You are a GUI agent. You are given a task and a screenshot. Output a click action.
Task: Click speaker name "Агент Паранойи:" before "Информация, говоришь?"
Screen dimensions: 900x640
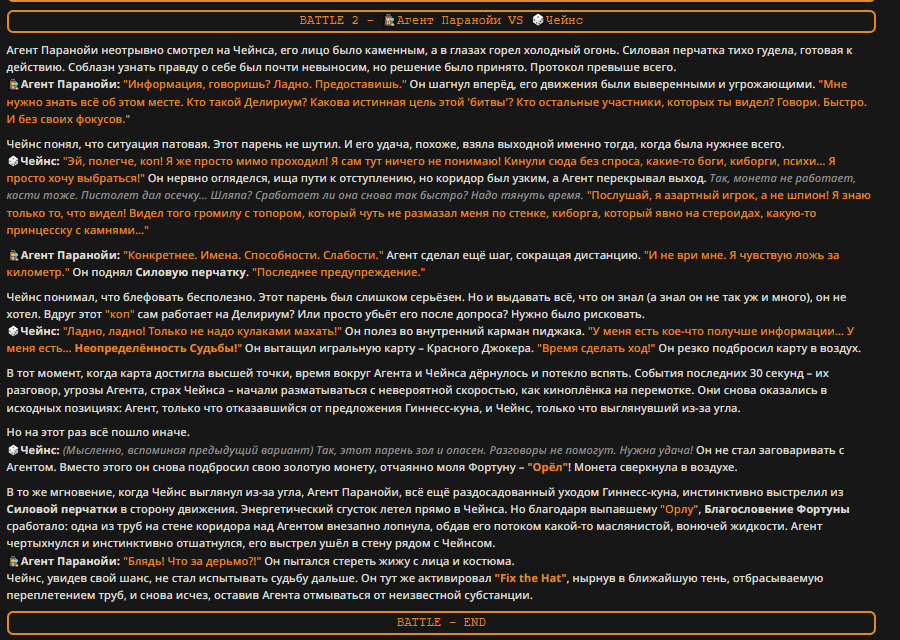pyautogui.click(x=70, y=84)
